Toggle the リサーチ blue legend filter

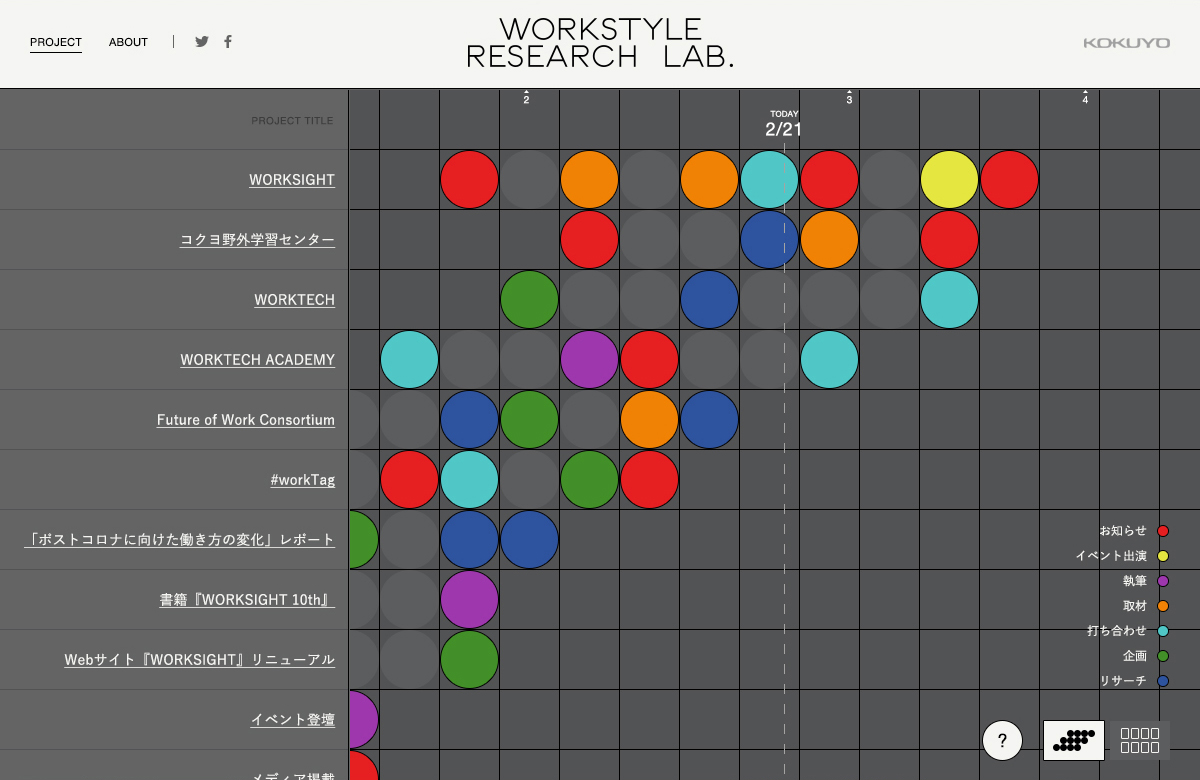(x=1134, y=681)
